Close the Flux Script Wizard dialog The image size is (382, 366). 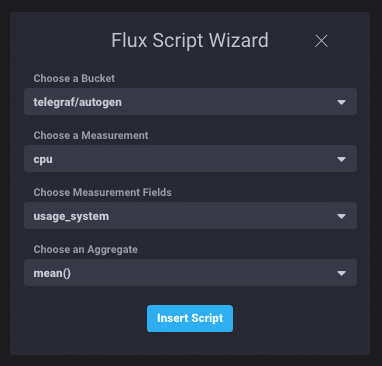pos(321,41)
